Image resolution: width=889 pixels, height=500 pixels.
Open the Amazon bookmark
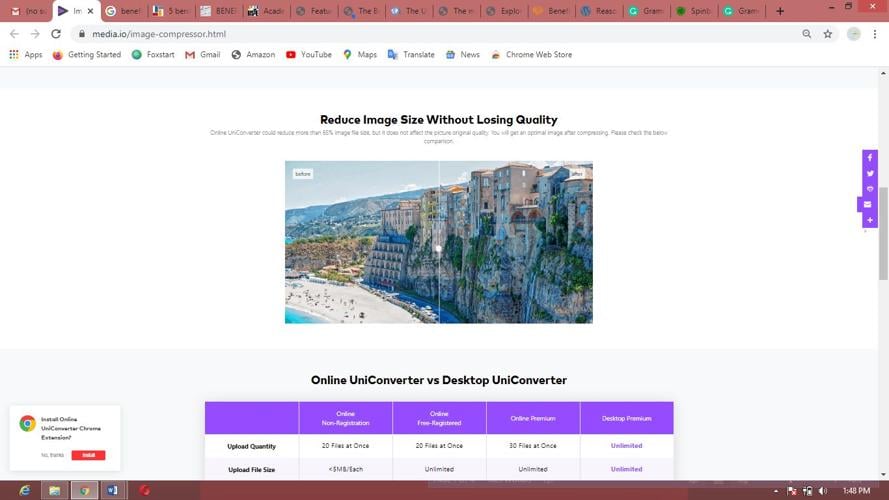[253, 54]
